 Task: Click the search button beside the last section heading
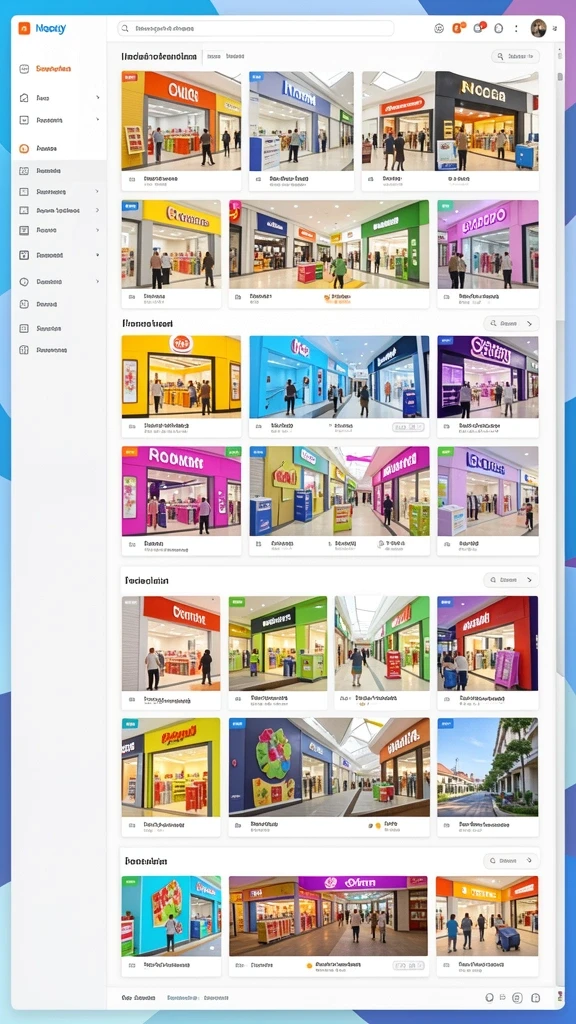(511, 861)
